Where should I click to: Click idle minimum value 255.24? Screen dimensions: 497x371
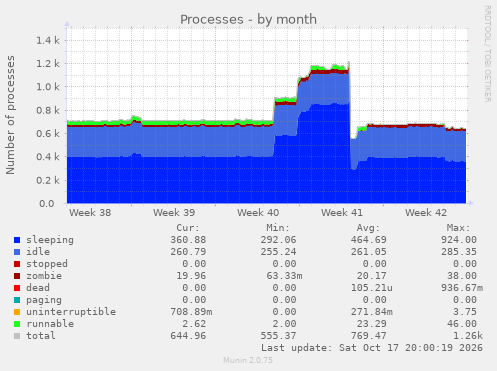(278, 252)
